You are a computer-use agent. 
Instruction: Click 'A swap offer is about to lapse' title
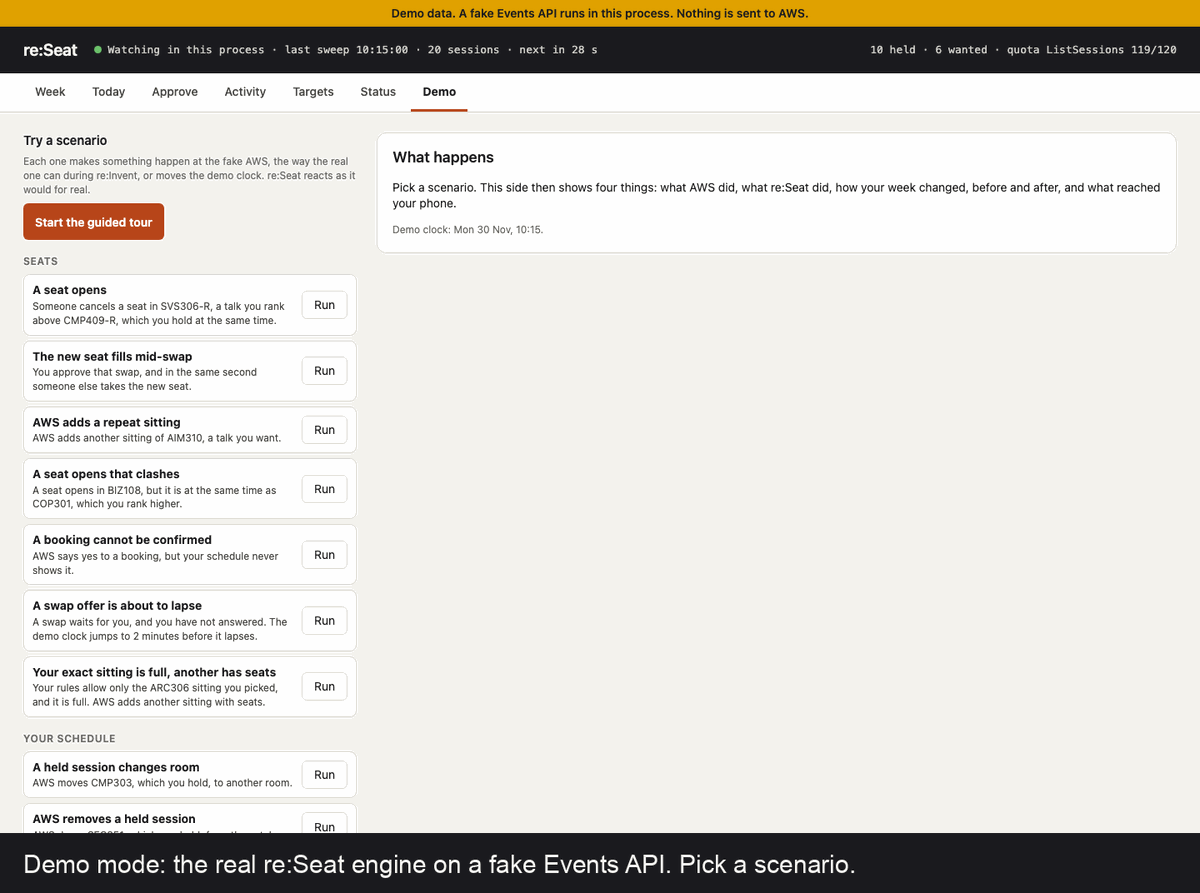117,605
